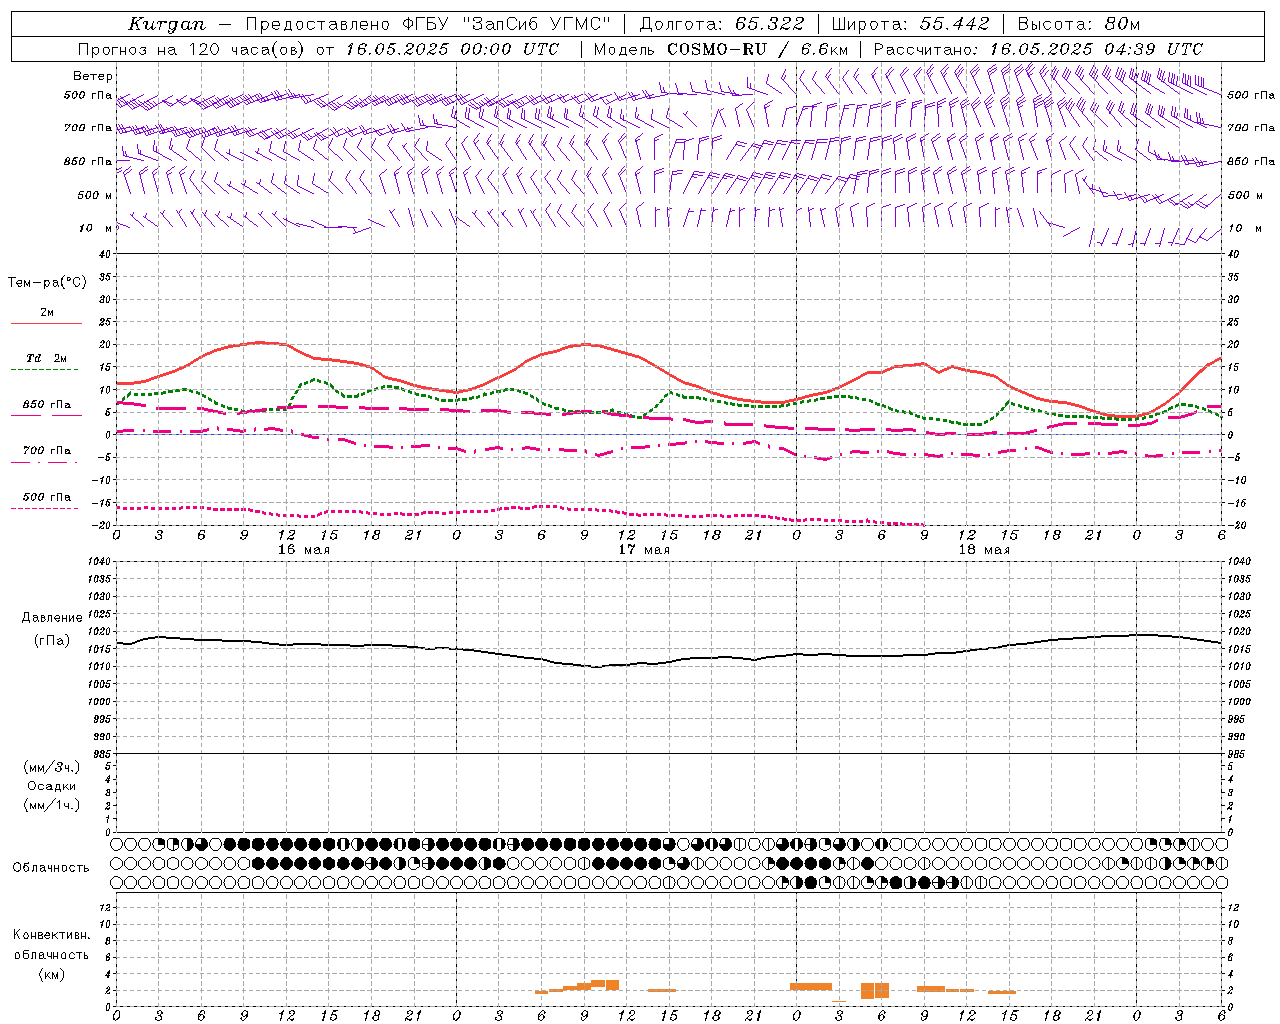Click the 'Ветер' wind panel label
The height and width of the screenshot is (1024, 1280).
click(92, 76)
